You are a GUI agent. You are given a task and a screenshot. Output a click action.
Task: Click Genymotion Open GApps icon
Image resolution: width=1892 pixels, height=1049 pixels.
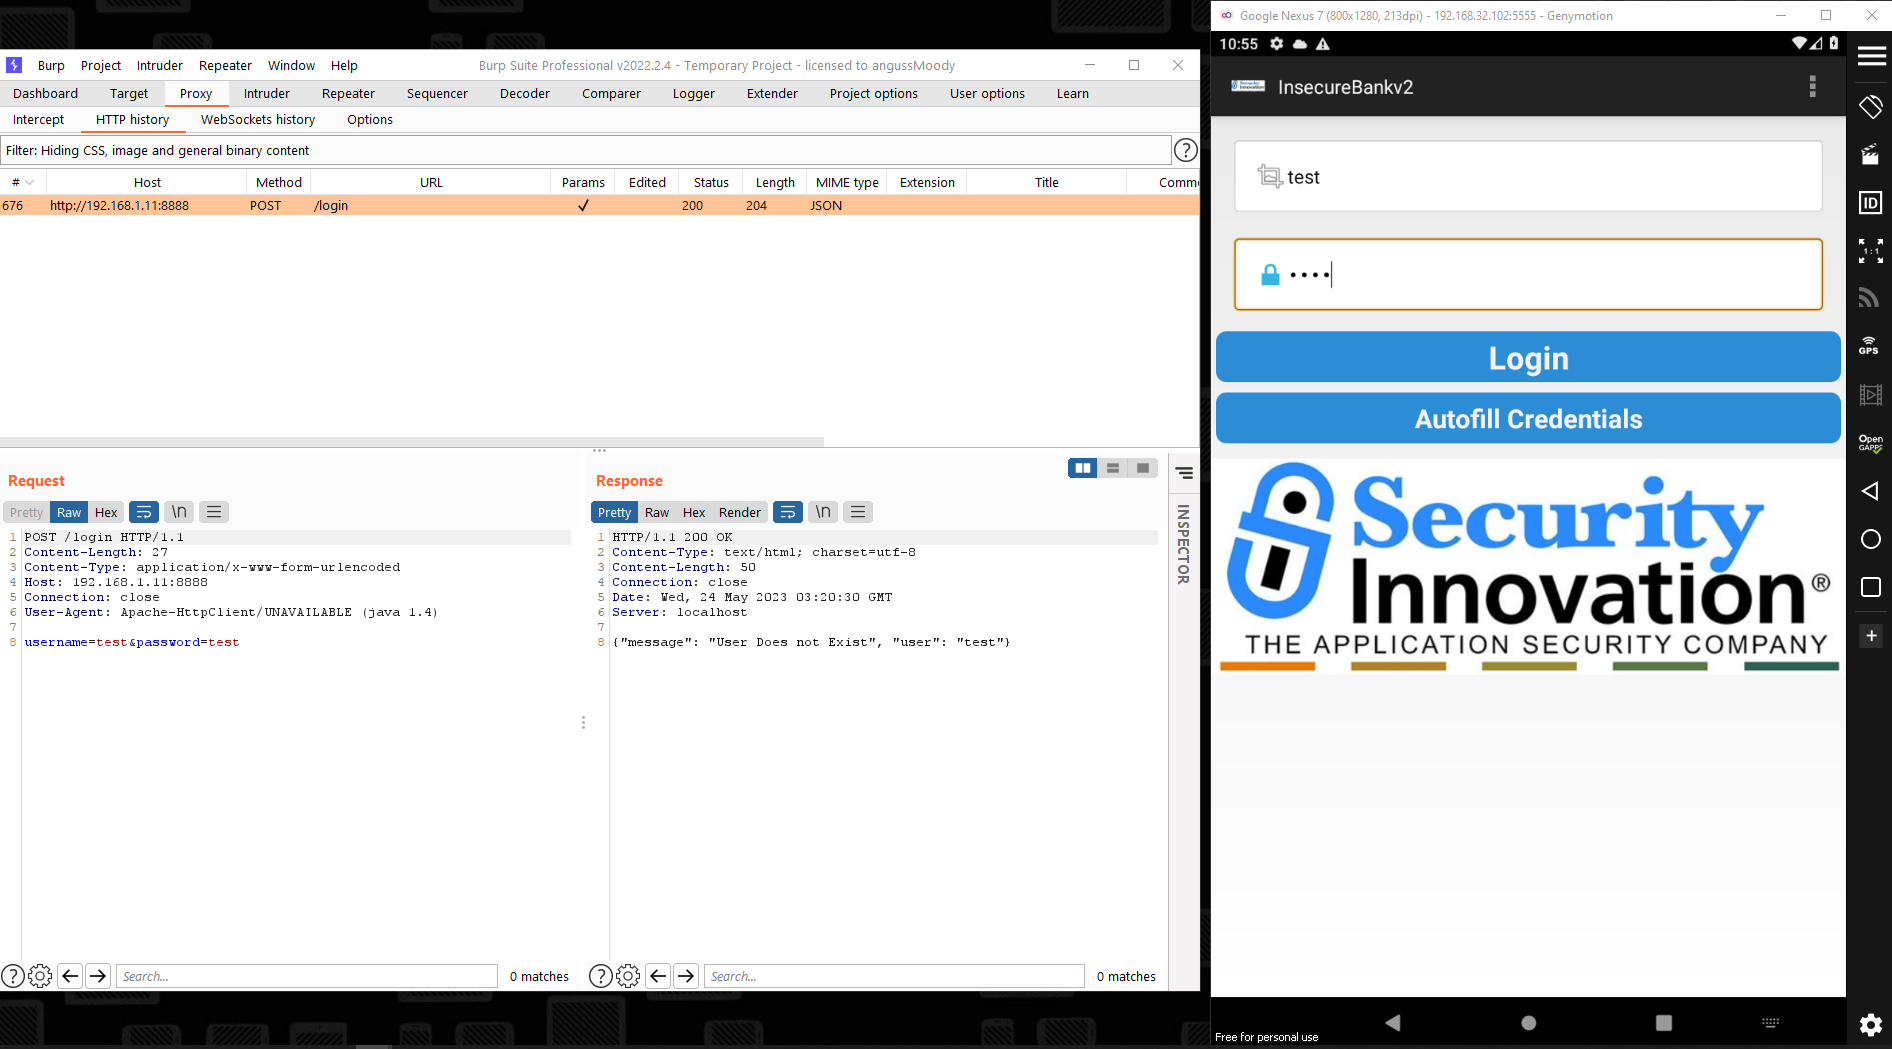click(x=1870, y=443)
